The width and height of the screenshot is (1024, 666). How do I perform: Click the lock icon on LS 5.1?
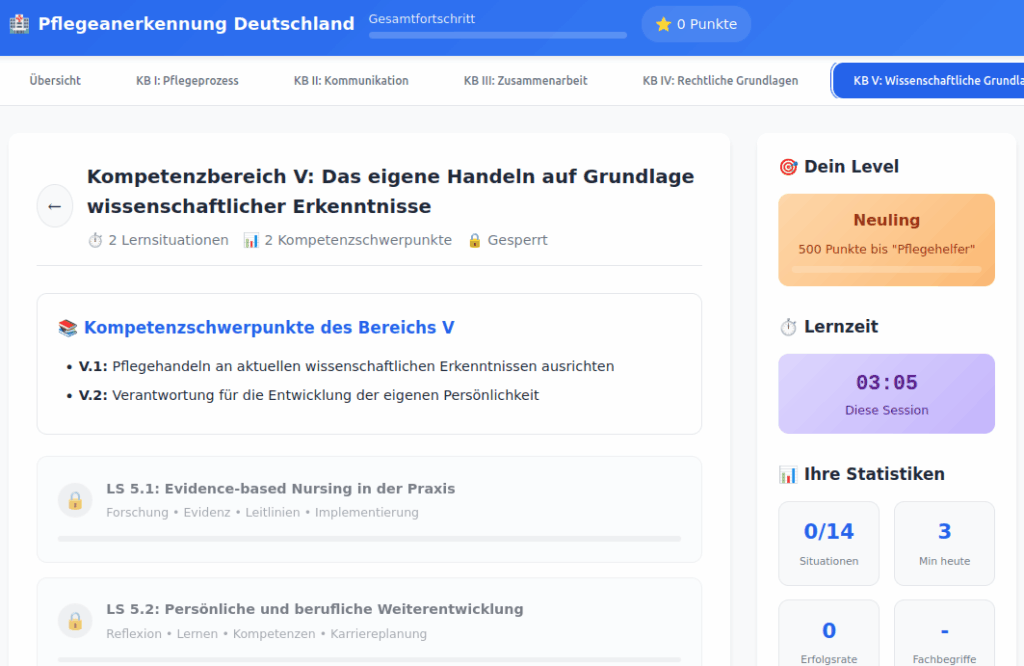tap(75, 500)
